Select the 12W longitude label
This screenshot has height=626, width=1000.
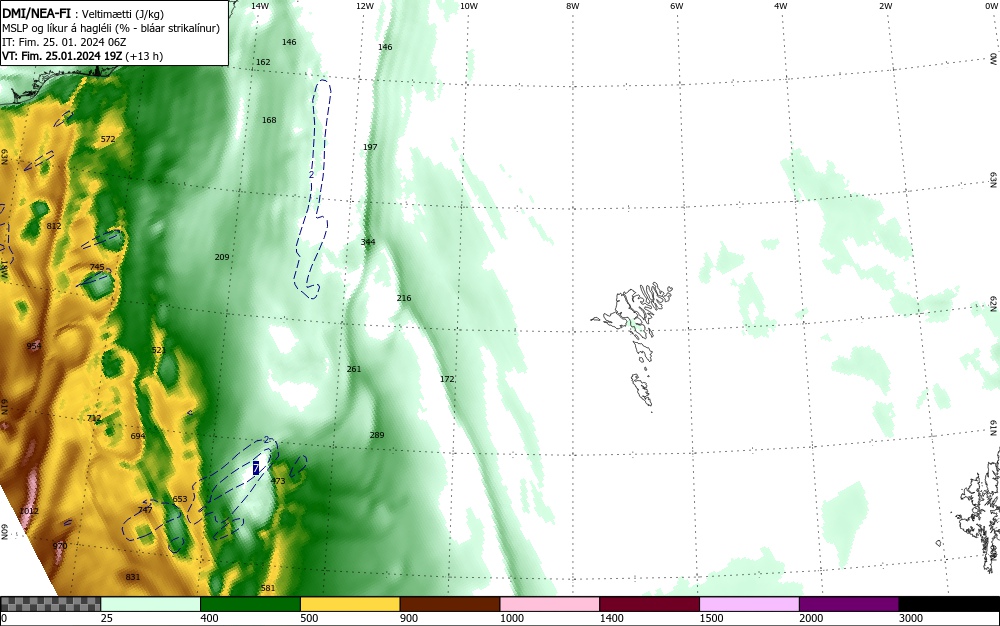click(364, 6)
